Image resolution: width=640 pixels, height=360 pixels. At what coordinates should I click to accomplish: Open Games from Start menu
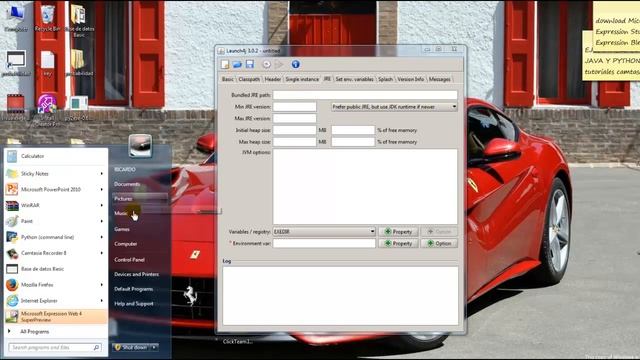(x=122, y=229)
